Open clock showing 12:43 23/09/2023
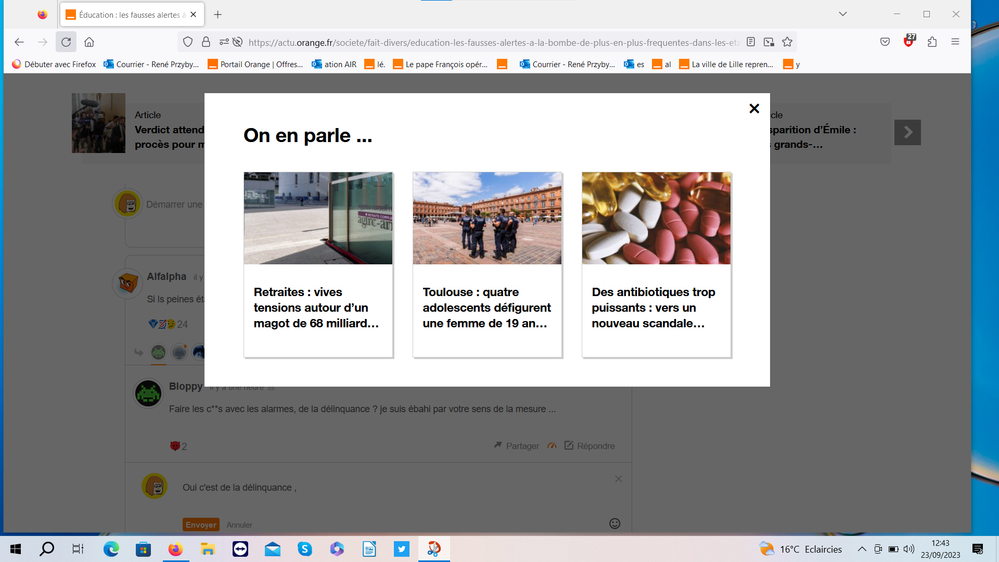 coord(940,549)
